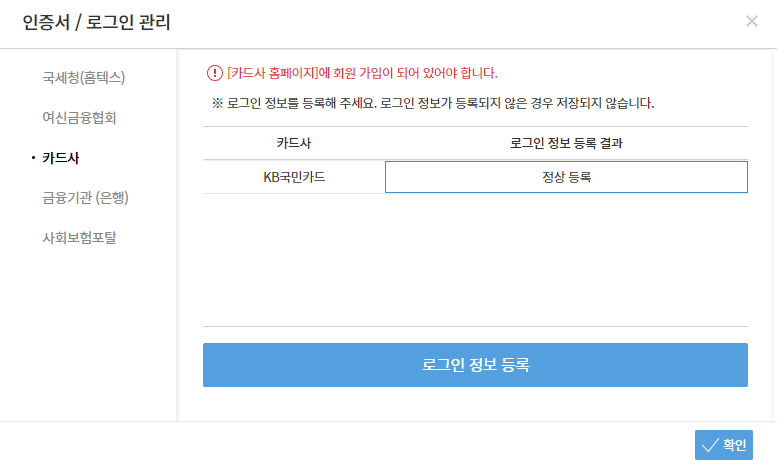The width and height of the screenshot is (777, 473).
Task: Select the KB국민카드 row cell
Action: (x=293, y=177)
